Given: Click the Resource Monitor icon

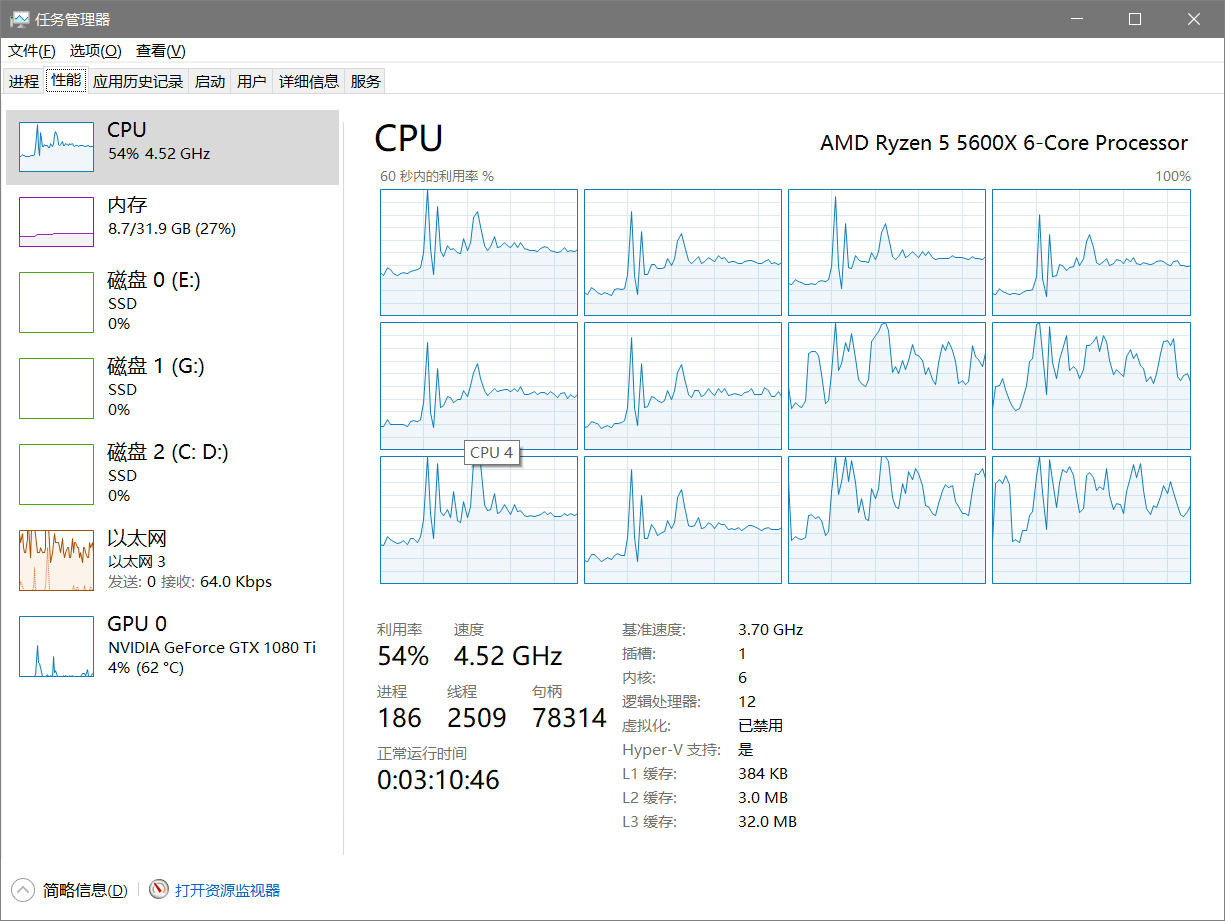Looking at the screenshot, I should point(159,890).
